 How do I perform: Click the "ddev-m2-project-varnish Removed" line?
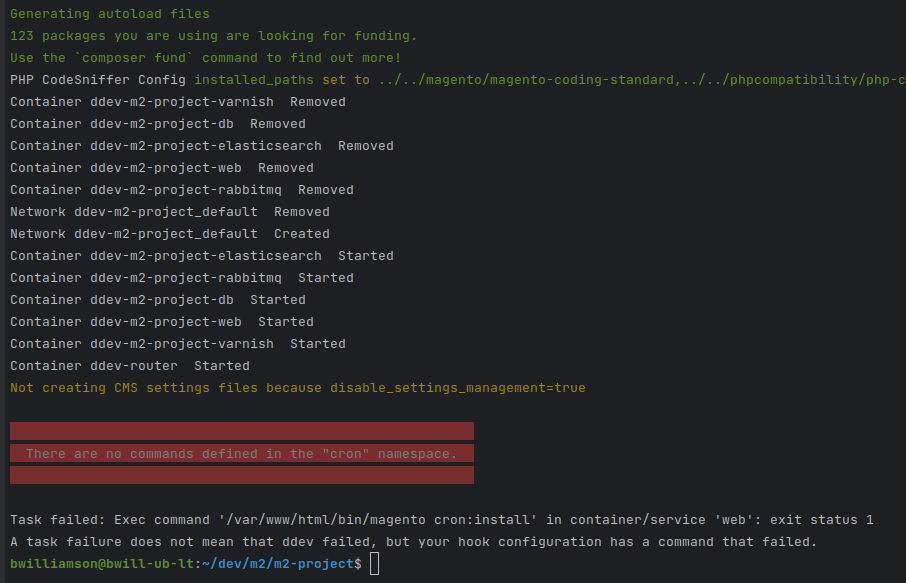tap(178, 102)
